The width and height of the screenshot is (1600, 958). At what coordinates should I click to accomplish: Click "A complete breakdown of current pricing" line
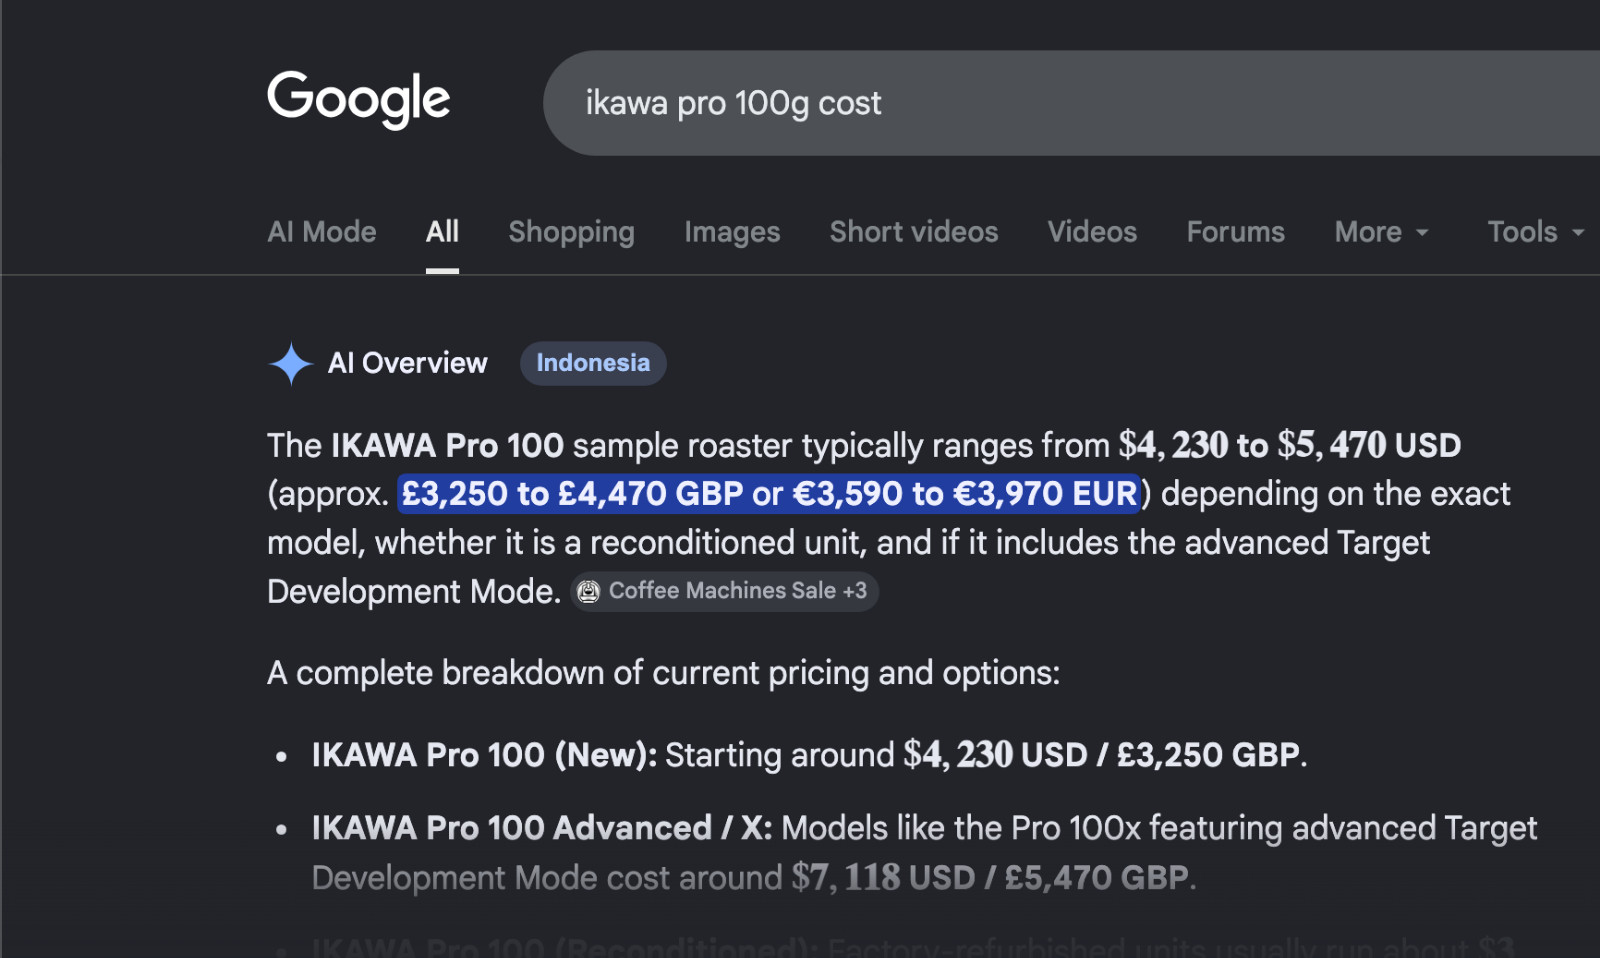point(663,673)
